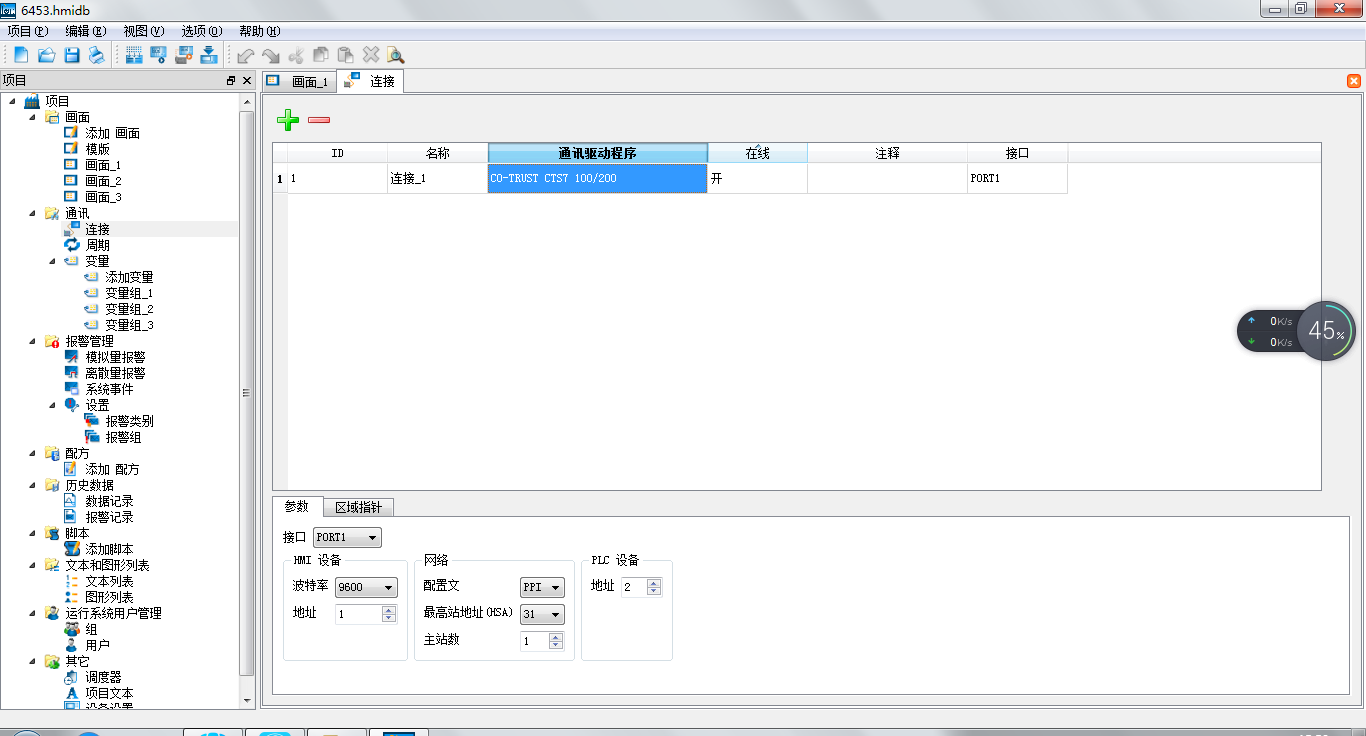Screen dimensions: 1366x736
Task: Increase the HMI 地址 stepper value
Action: tap(389, 610)
